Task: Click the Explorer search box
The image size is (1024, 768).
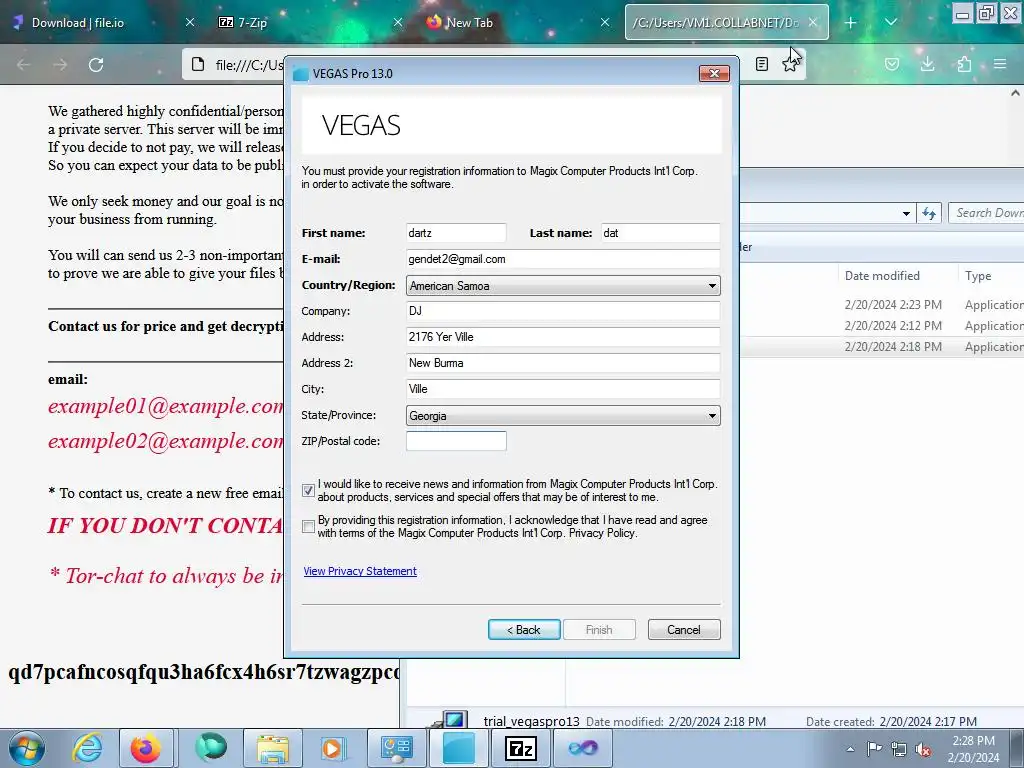Action: (986, 213)
